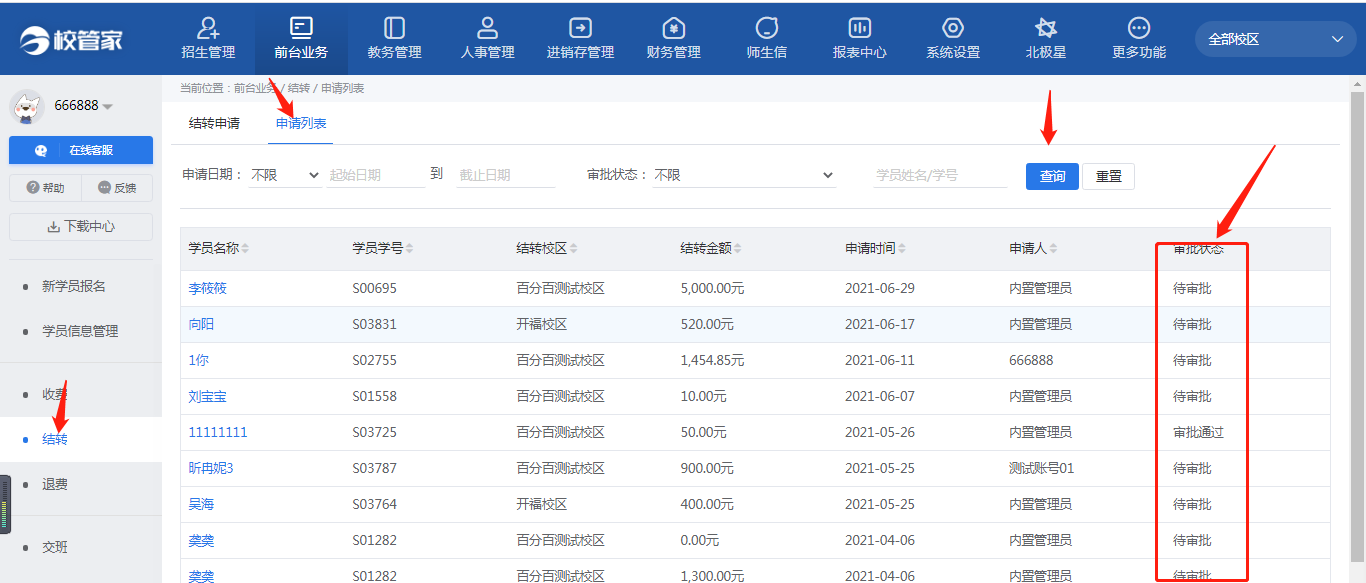Open 报表中心 module icon

[860, 28]
